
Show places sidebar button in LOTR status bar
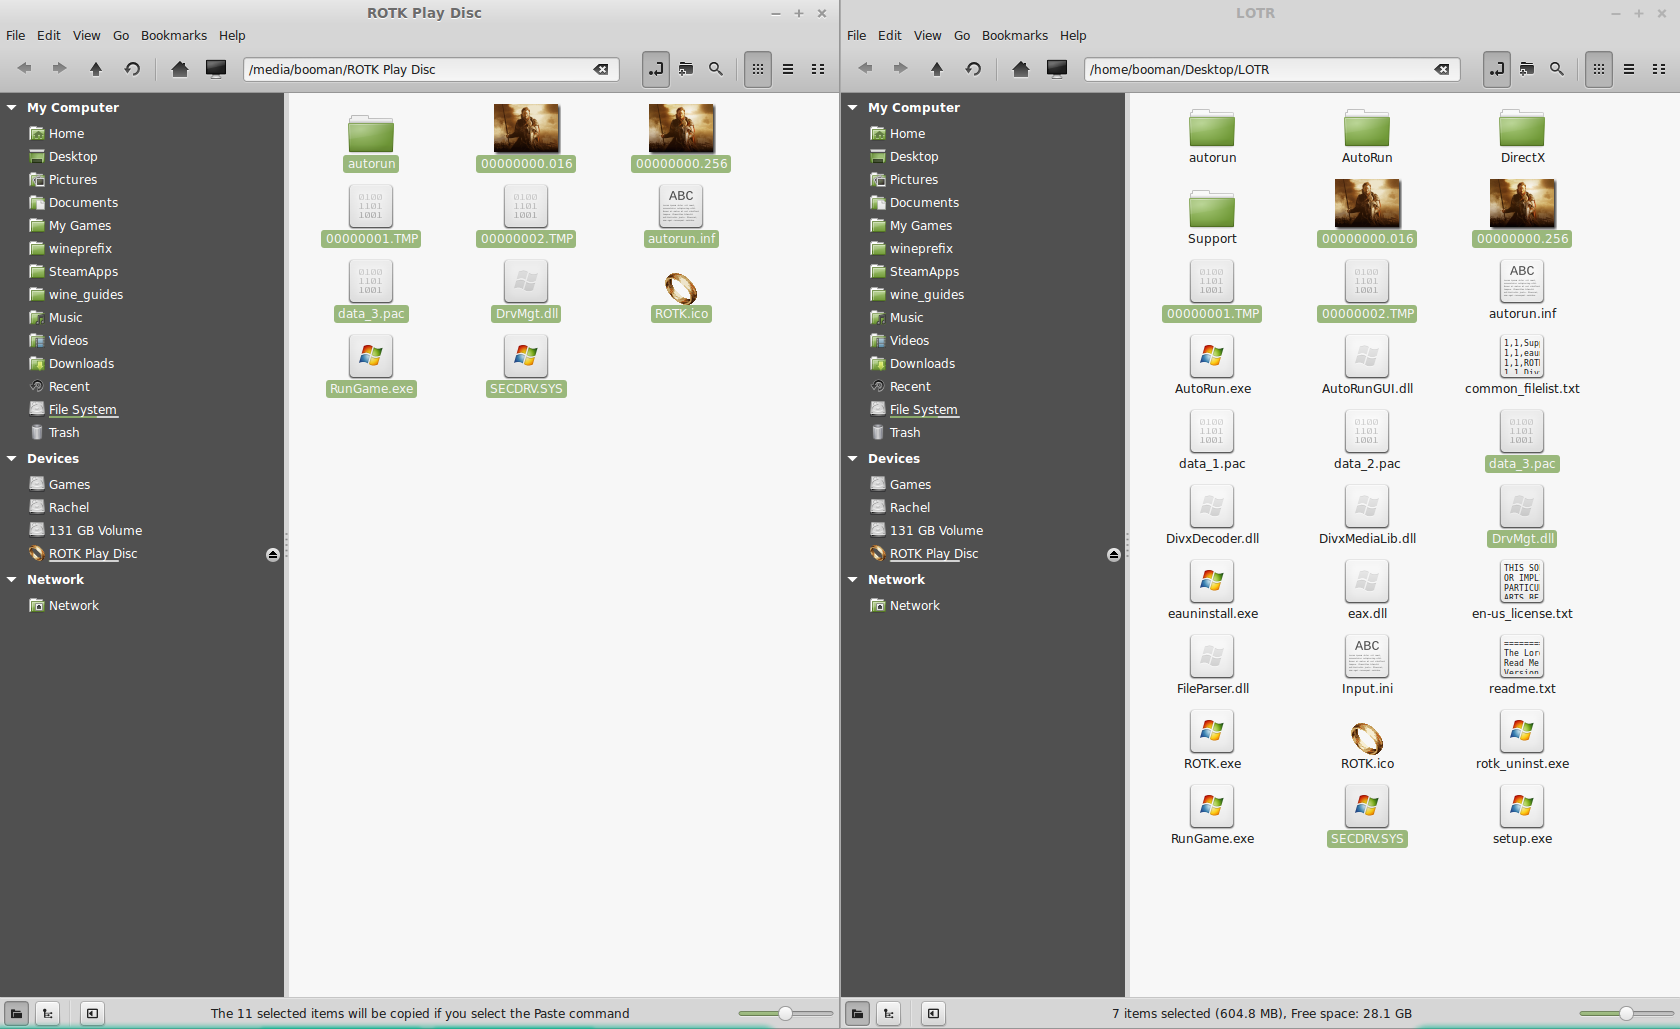coord(858,1013)
